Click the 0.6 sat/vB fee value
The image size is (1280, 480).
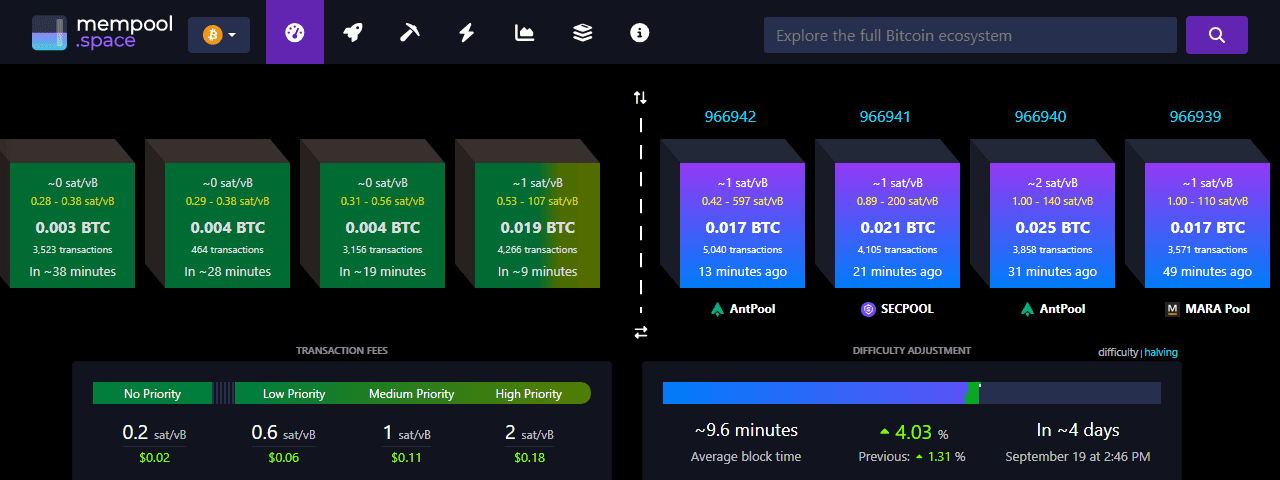pos(282,433)
